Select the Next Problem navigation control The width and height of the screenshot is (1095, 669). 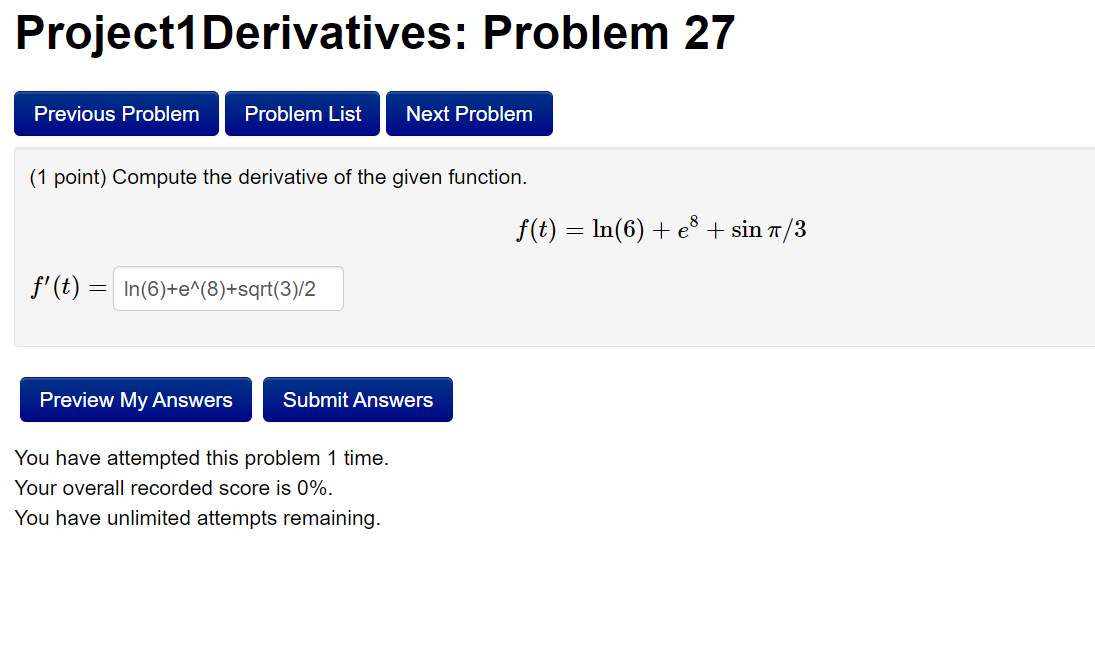(x=469, y=113)
